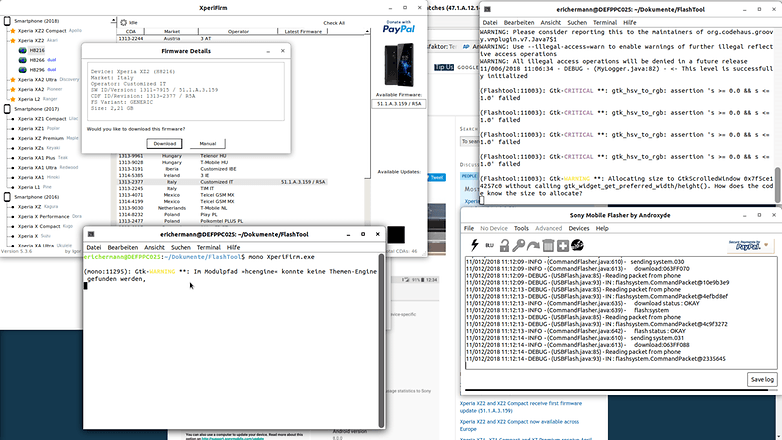
Task: Click globe icon beside H8216 variant
Action: click(x=22, y=50)
